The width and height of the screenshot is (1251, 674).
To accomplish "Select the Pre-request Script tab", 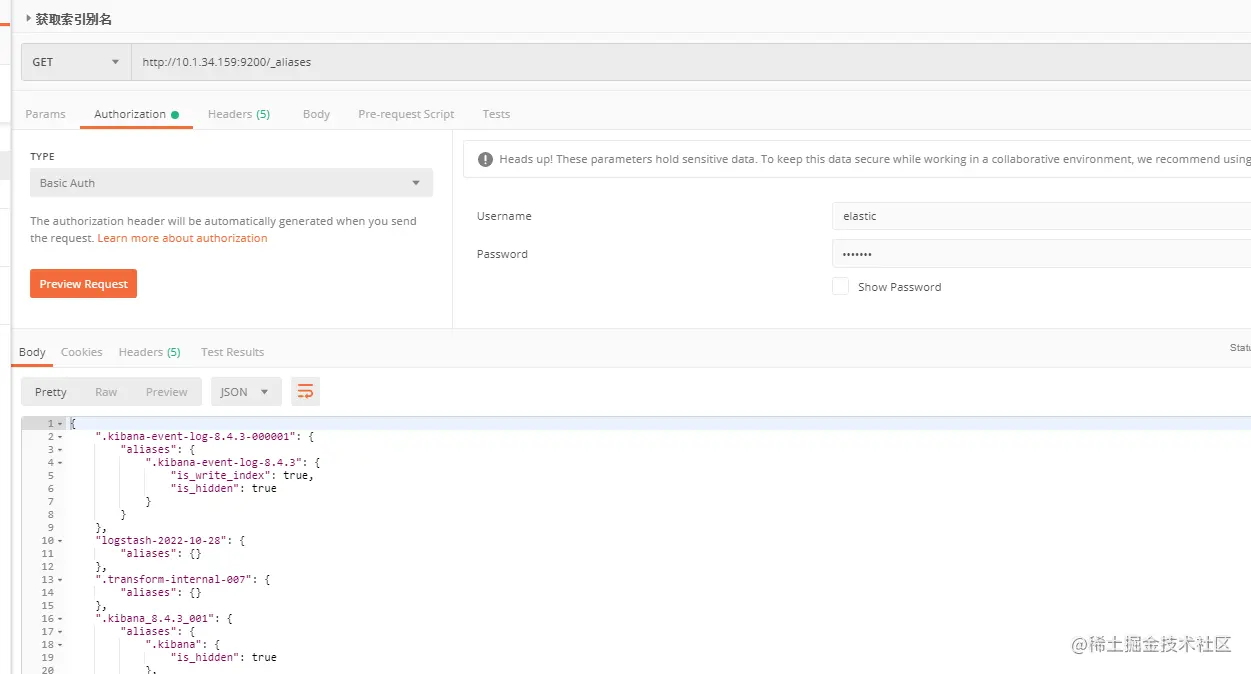I will point(406,114).
